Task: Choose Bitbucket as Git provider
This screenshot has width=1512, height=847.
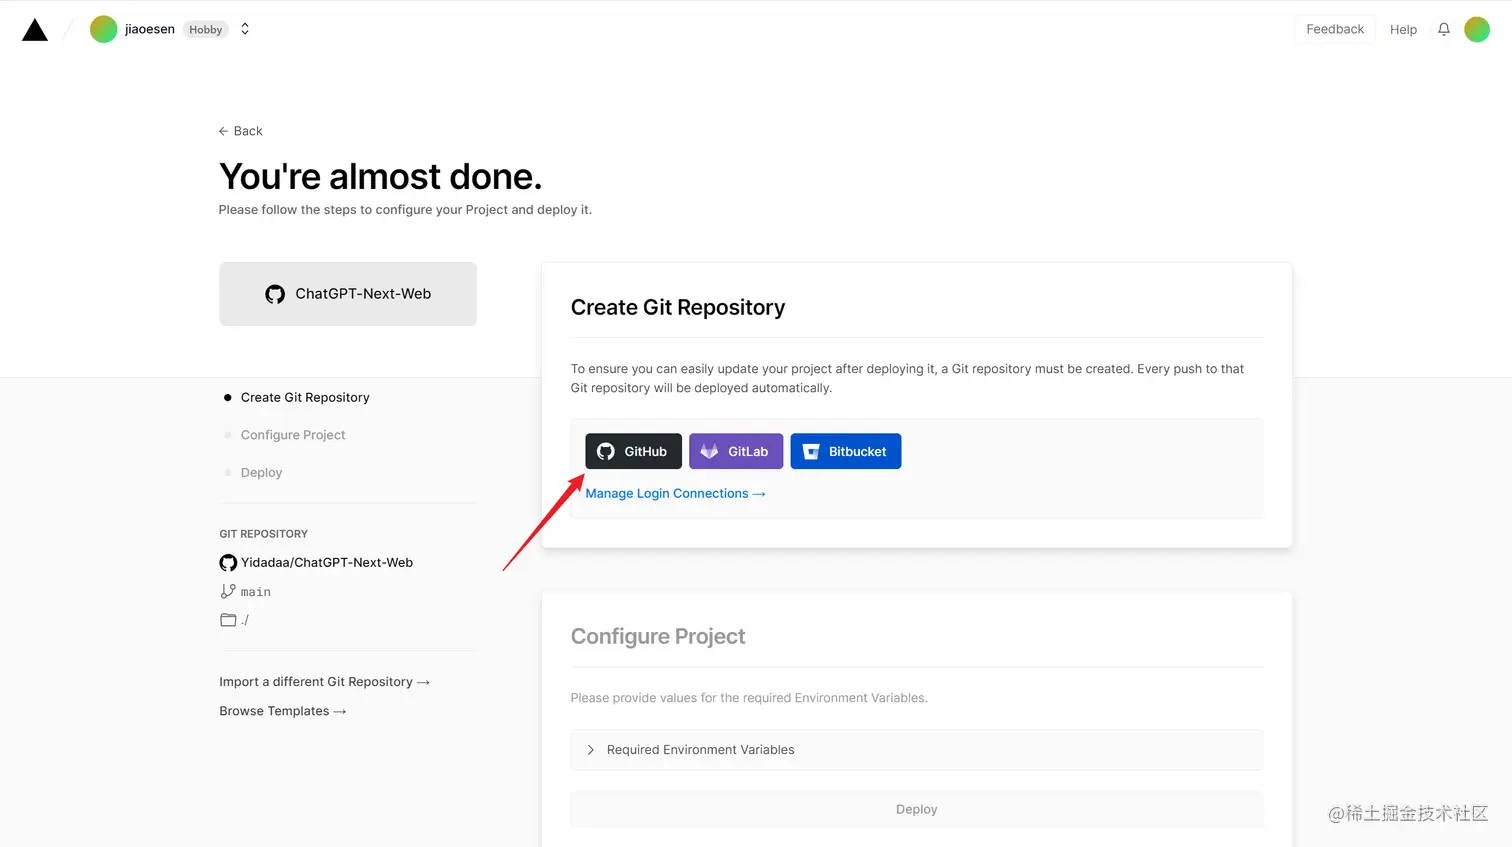Action: pos(846,451)
